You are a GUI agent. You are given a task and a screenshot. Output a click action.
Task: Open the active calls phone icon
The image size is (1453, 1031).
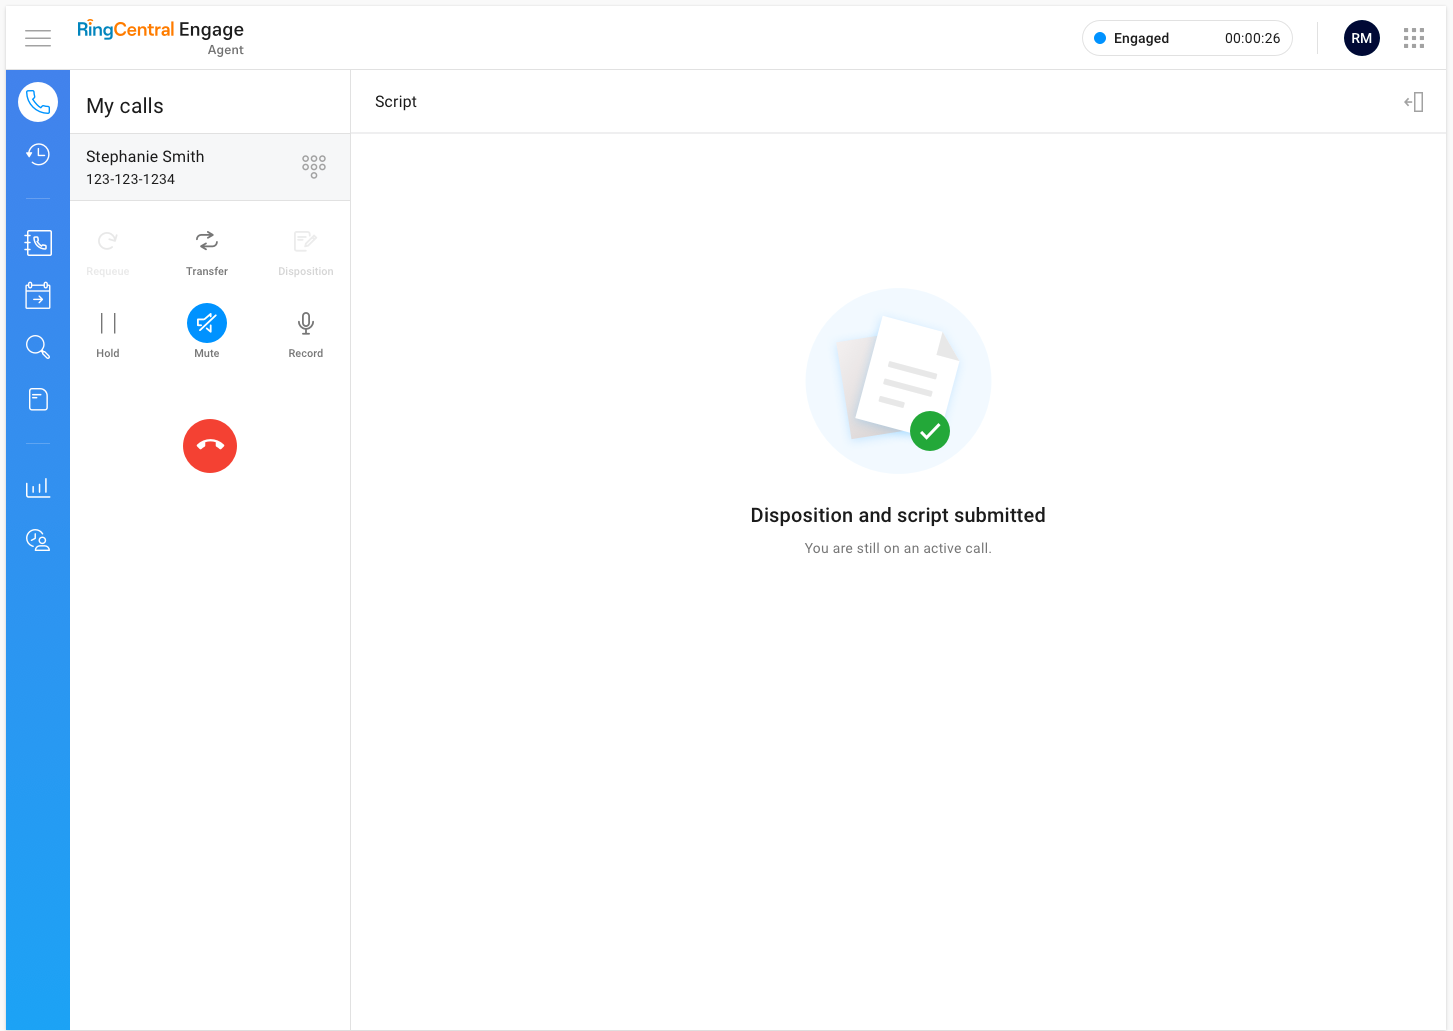coord(37,101)
